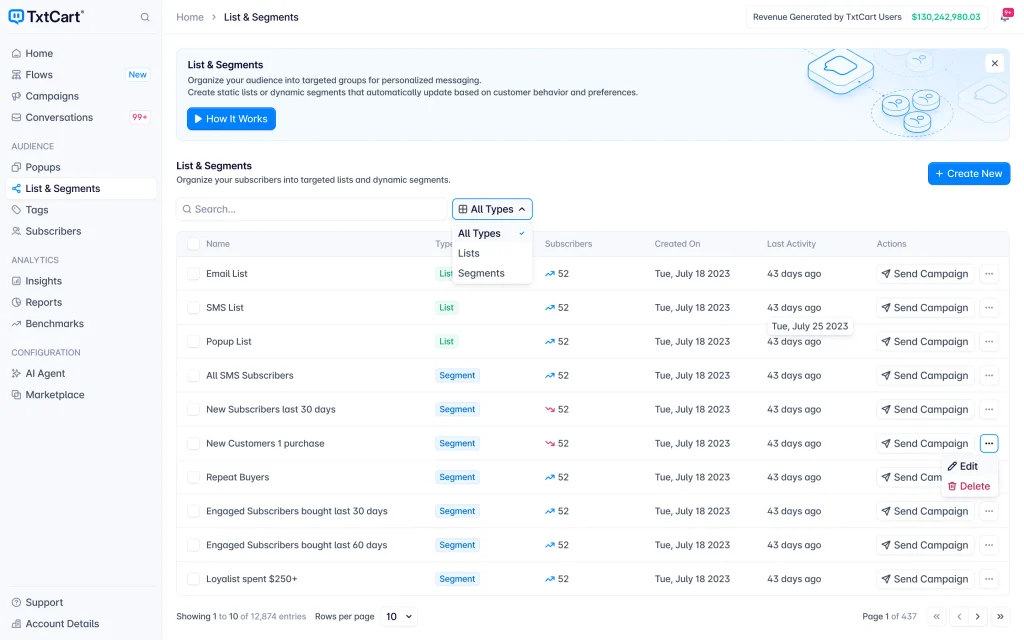Select Lists option in the filter menu
The image size is (1024, 640).
[491, 253]
